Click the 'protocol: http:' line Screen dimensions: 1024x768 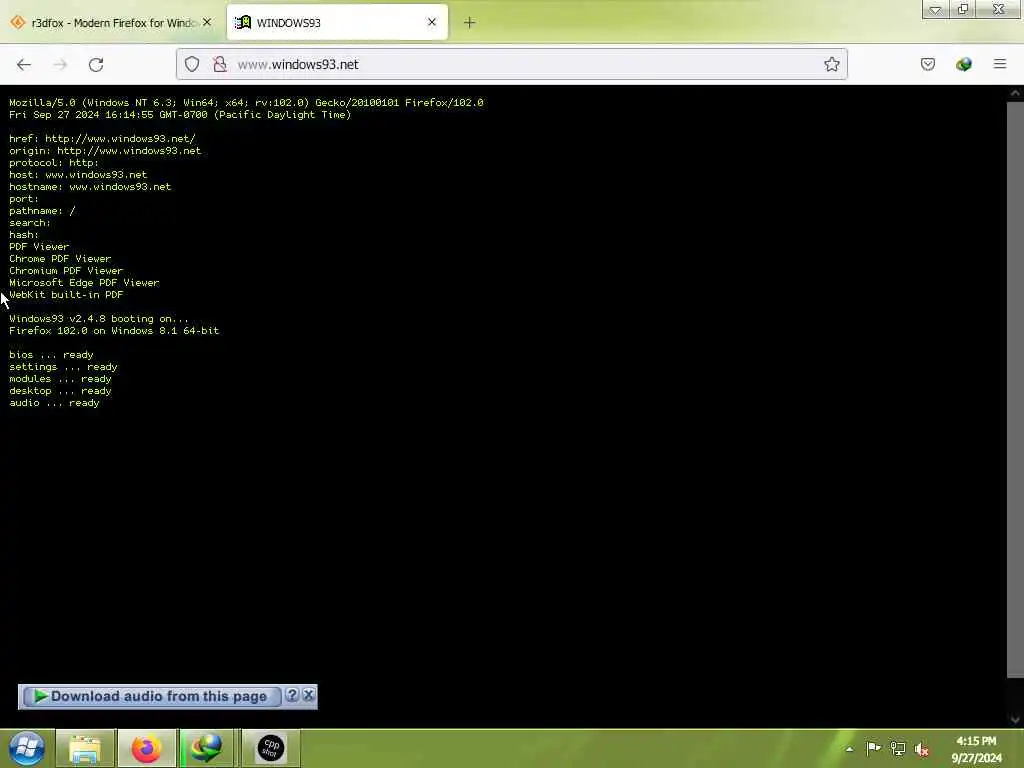(x=54, y=163)
